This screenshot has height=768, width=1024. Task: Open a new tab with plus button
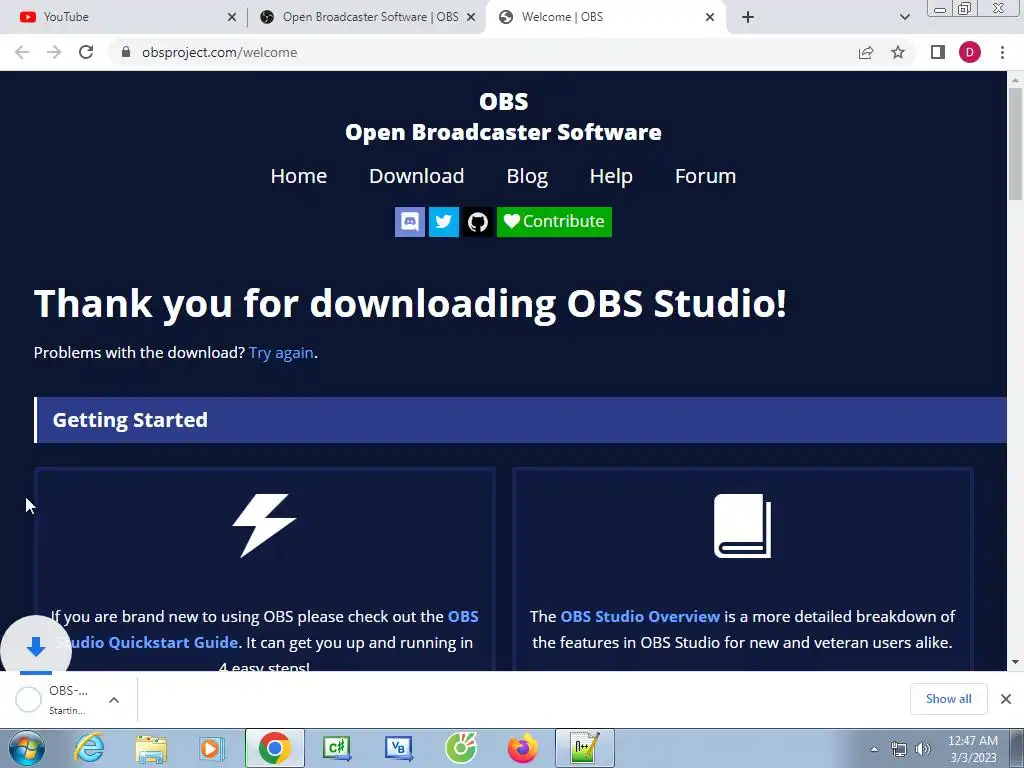pos(748,17)
